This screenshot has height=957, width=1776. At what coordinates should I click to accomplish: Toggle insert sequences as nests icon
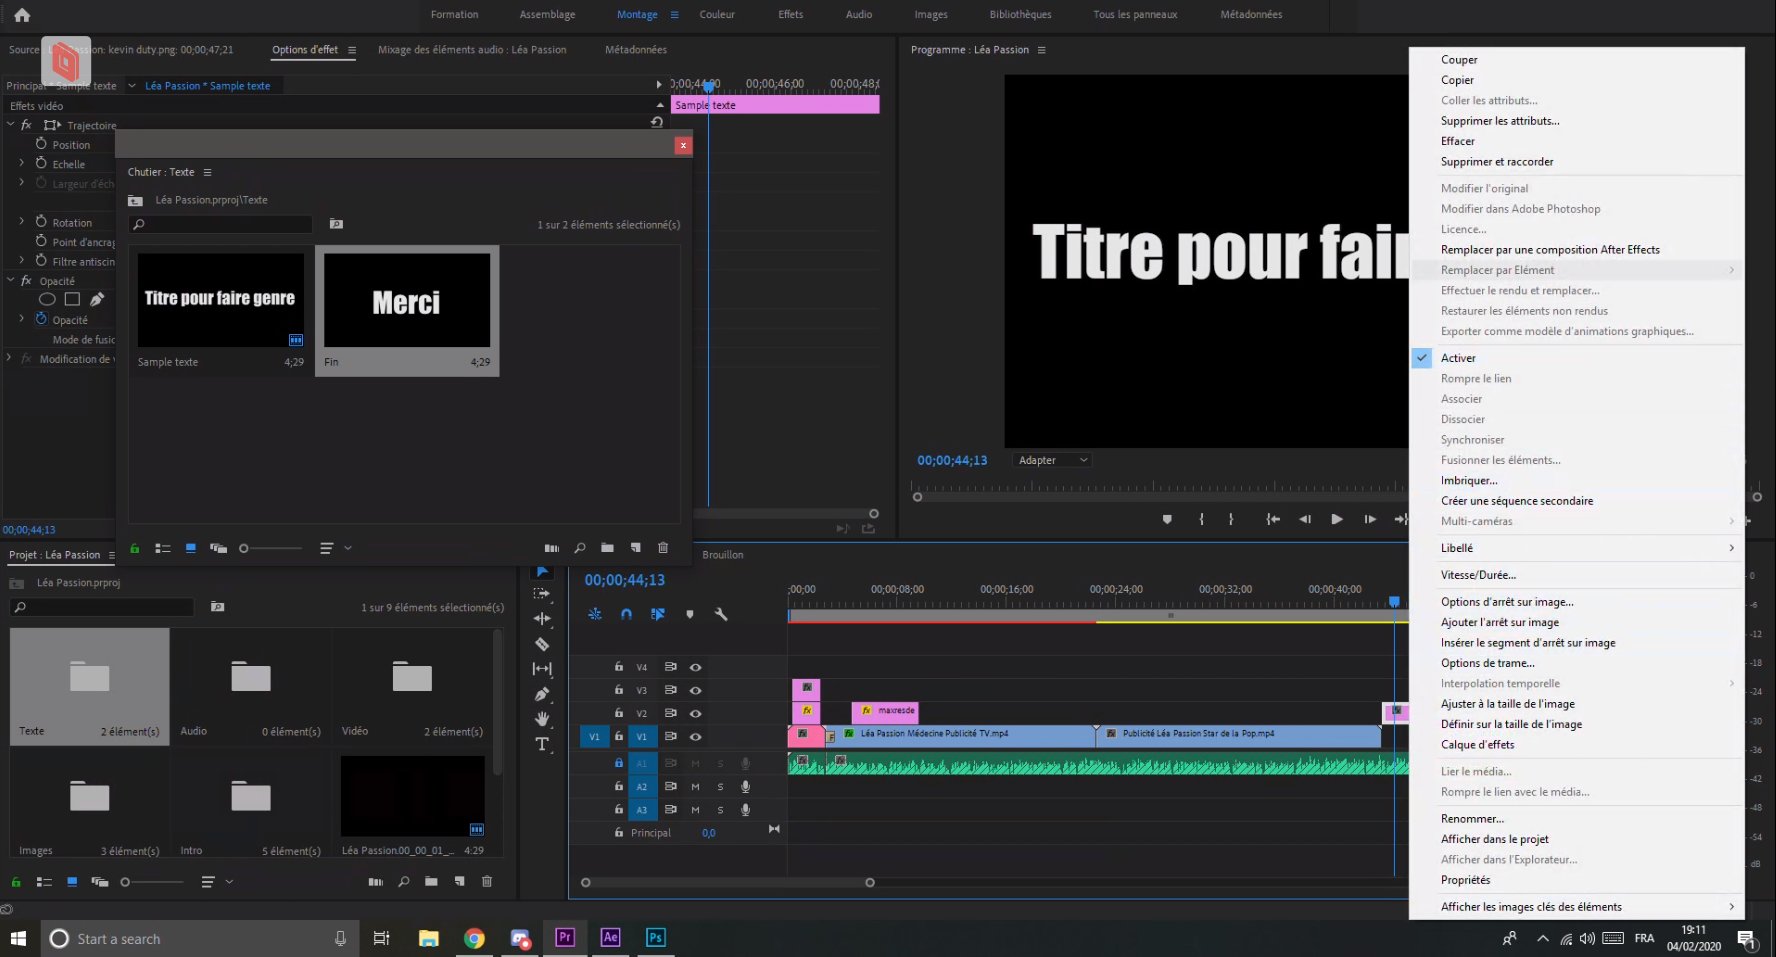(x=595, y=614)
